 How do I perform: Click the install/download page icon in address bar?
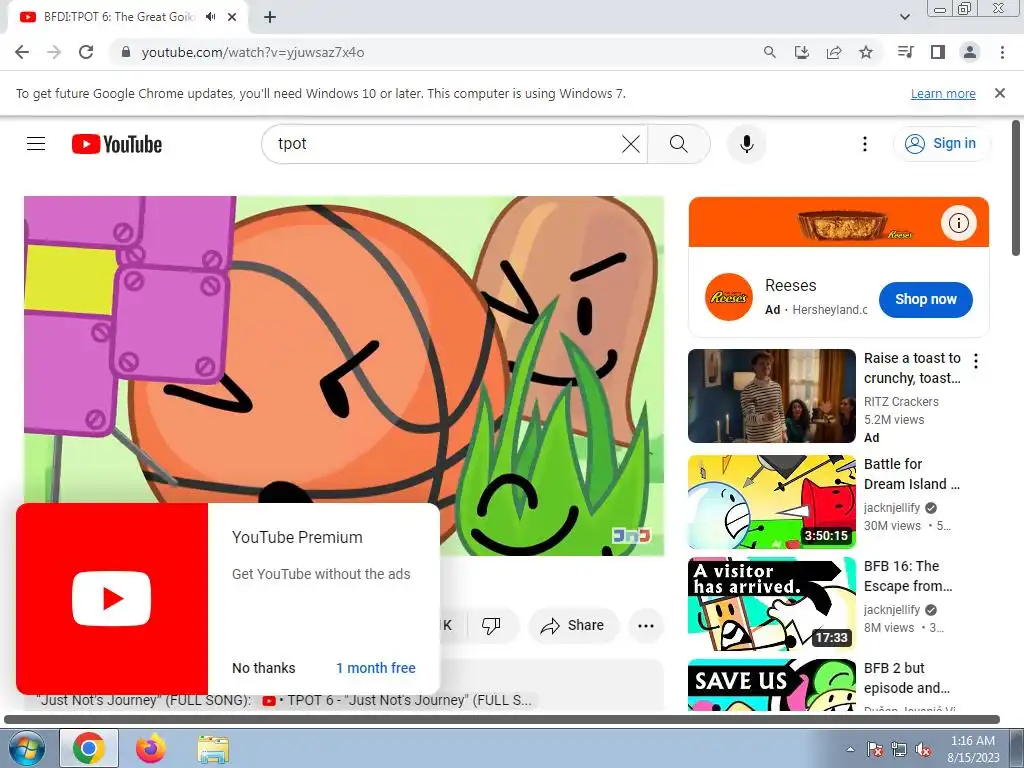(x=802, y=52)
